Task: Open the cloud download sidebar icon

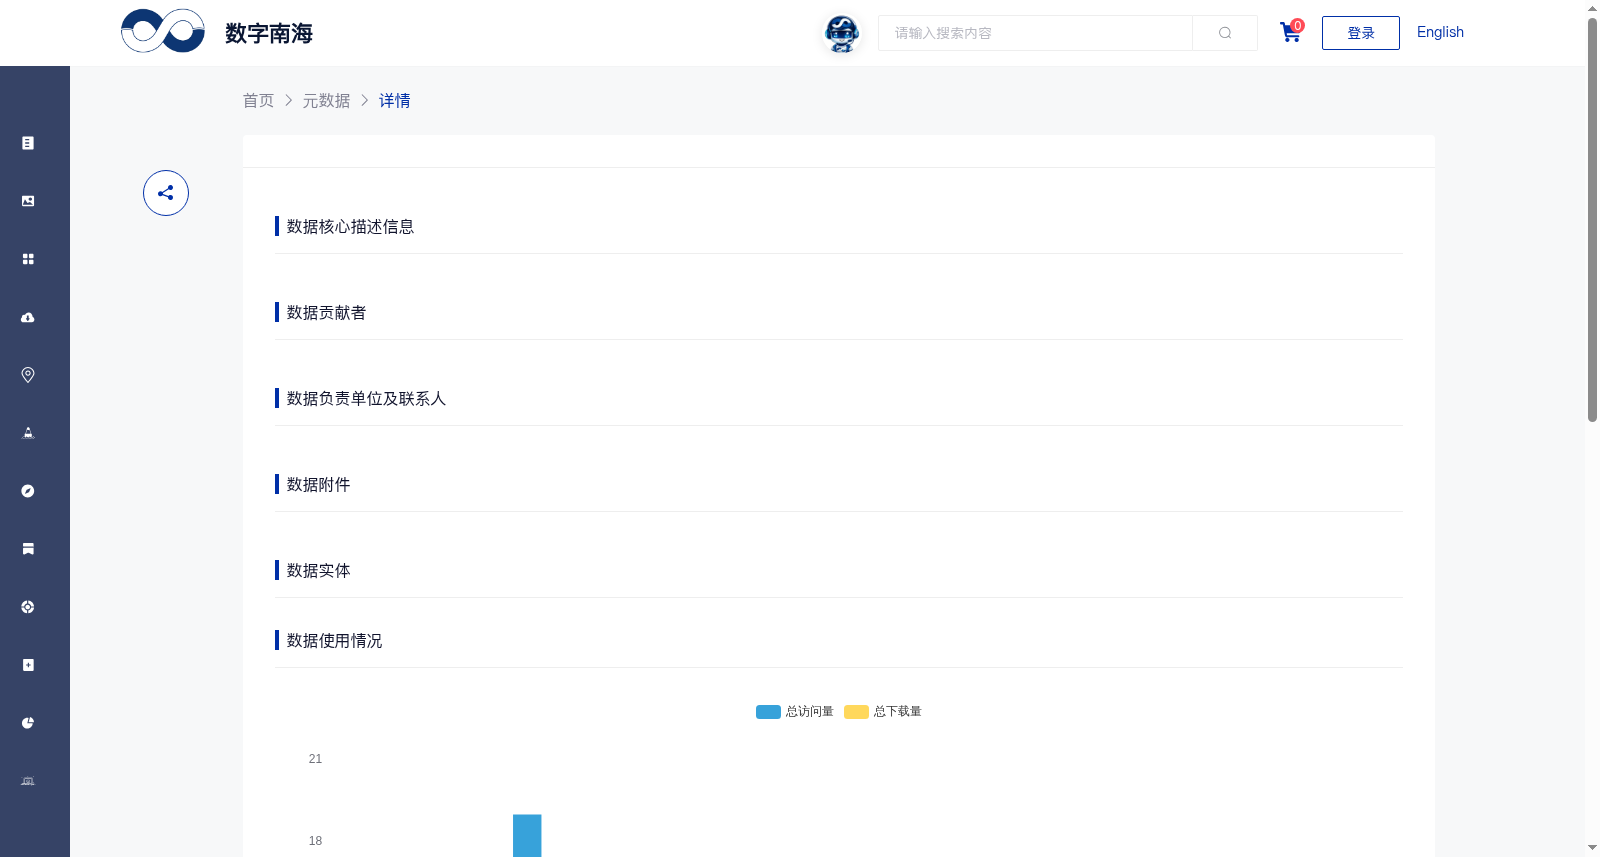Action: [28, 317]
